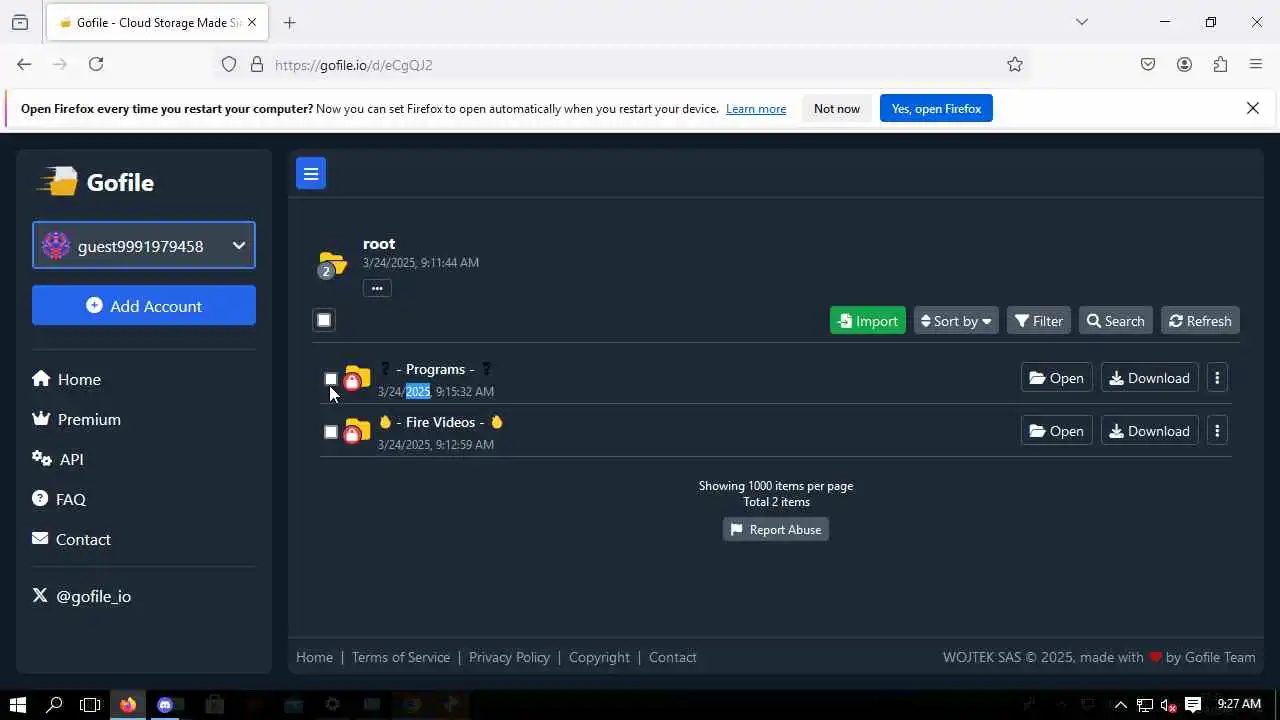Viewport: 1280px width, 720px height.
Task: Refresh the folder listing
Action: point(1200,320)
